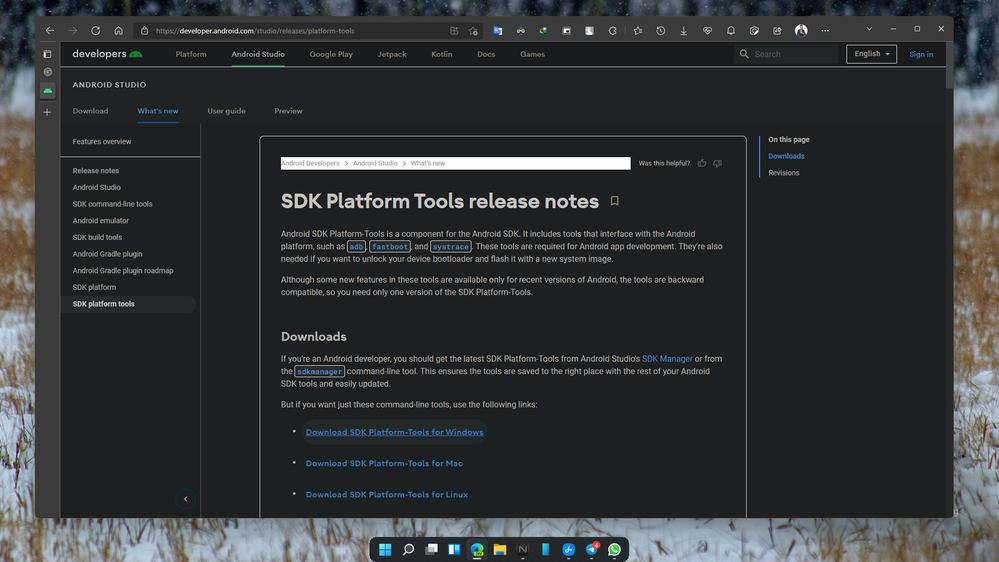Viewport: 999px width, 562px height.
Task: Open SDK command-line tools in sidebar
Action: tap(112, 204)
